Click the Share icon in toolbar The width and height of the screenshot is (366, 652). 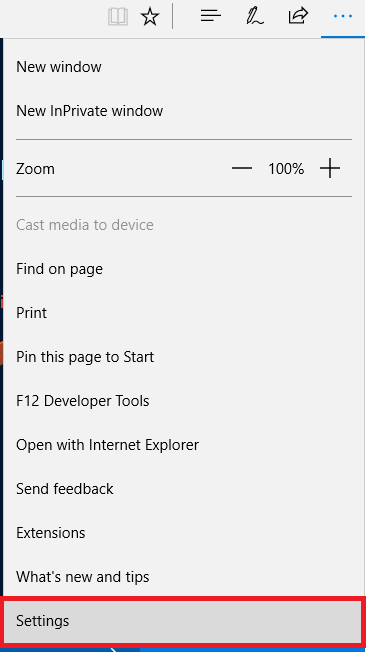(298, 16)
